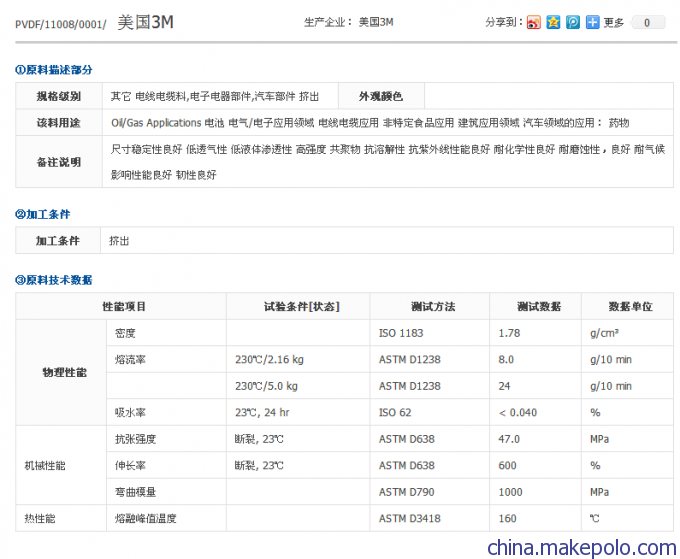Image resolution: width=680 pixels, height=559 pixels.
Task: Share to QQ Zone star icon
Action: tap(553, 22)
